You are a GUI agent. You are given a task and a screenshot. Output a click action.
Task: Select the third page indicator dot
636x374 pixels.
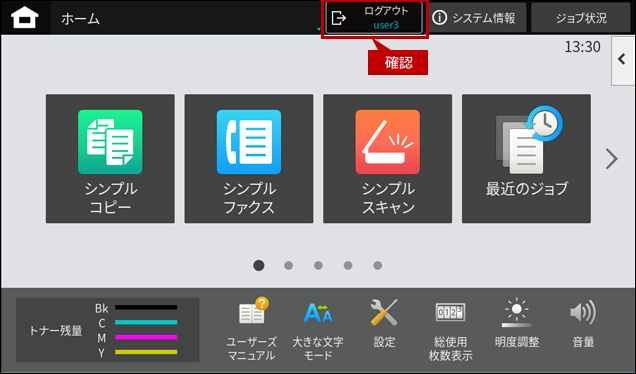pos(318,265)
